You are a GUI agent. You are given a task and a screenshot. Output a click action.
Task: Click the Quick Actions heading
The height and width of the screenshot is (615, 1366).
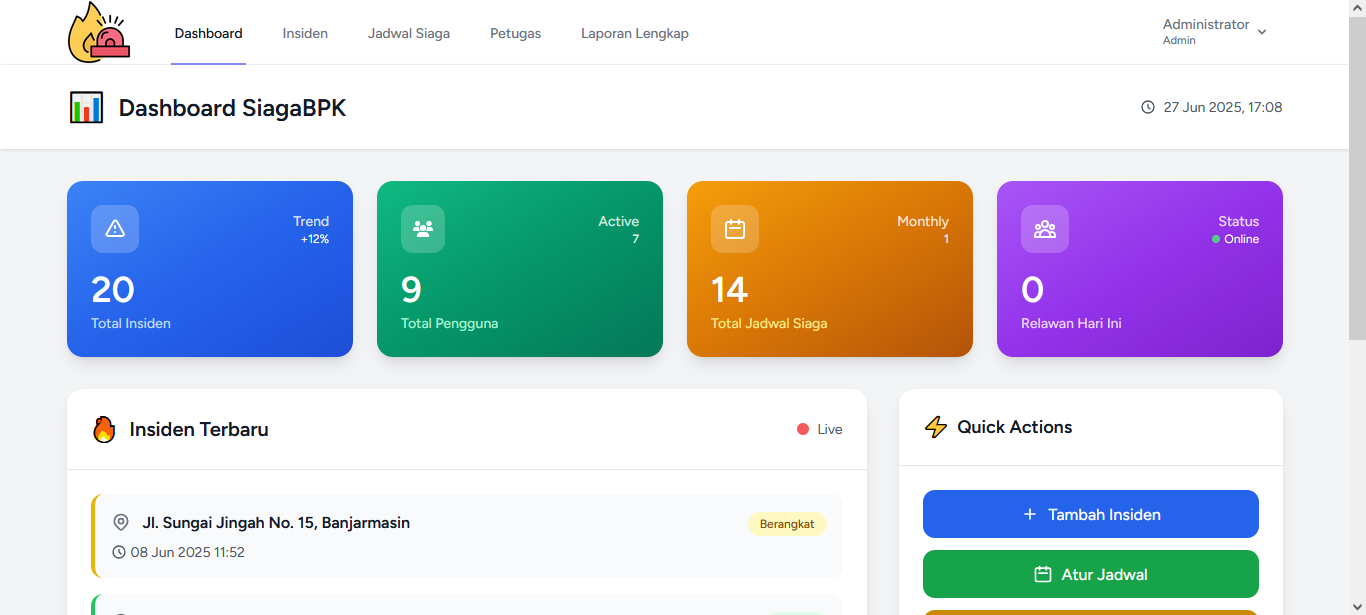point(1015,427)
